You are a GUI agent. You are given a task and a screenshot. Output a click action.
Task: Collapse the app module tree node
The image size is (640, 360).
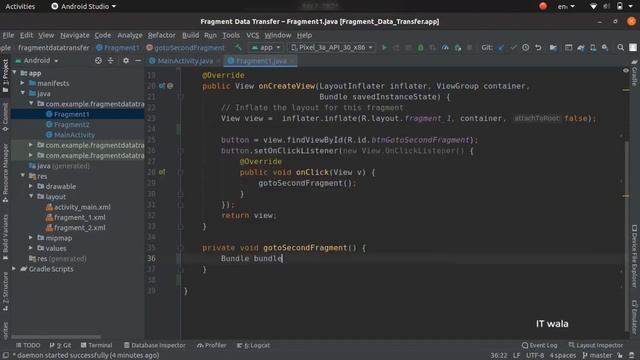[15, 73]
